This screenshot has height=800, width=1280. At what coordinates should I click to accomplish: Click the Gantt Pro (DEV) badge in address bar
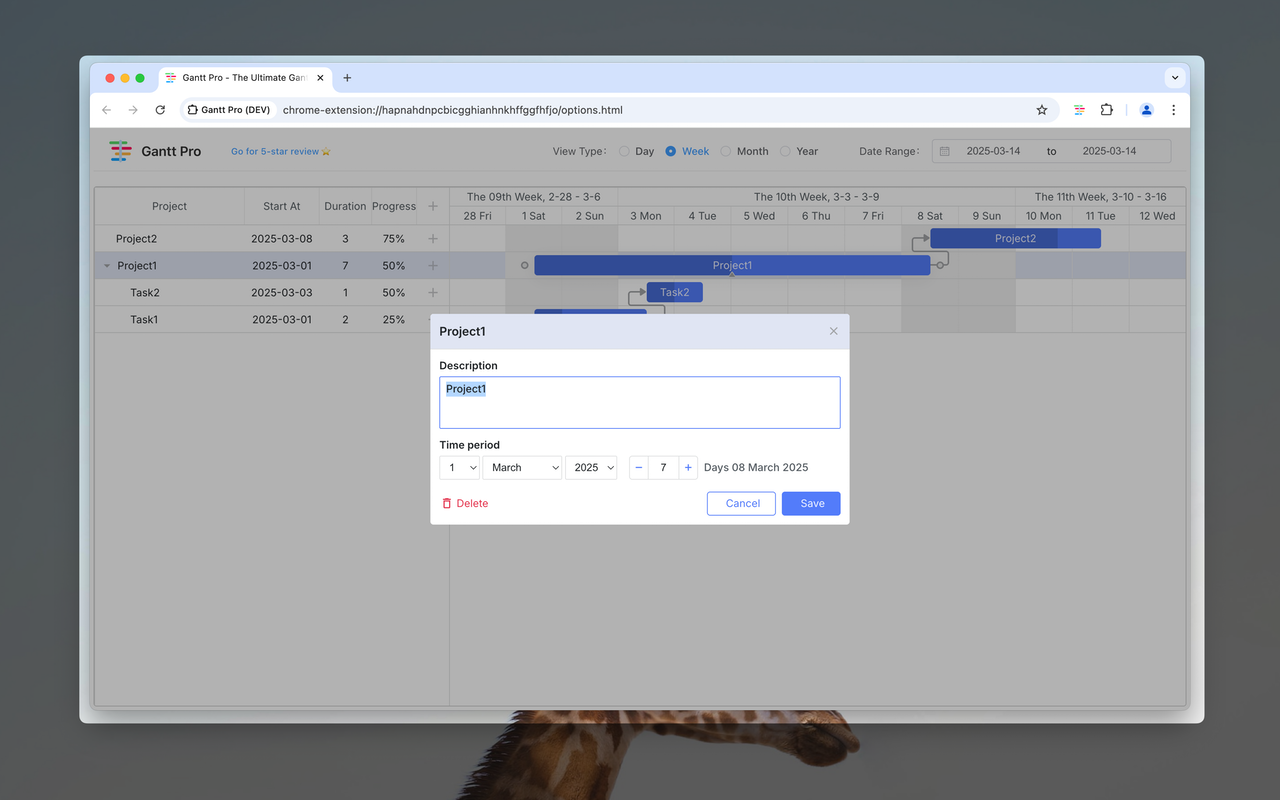pyautogui.click(x=228, y=110)
